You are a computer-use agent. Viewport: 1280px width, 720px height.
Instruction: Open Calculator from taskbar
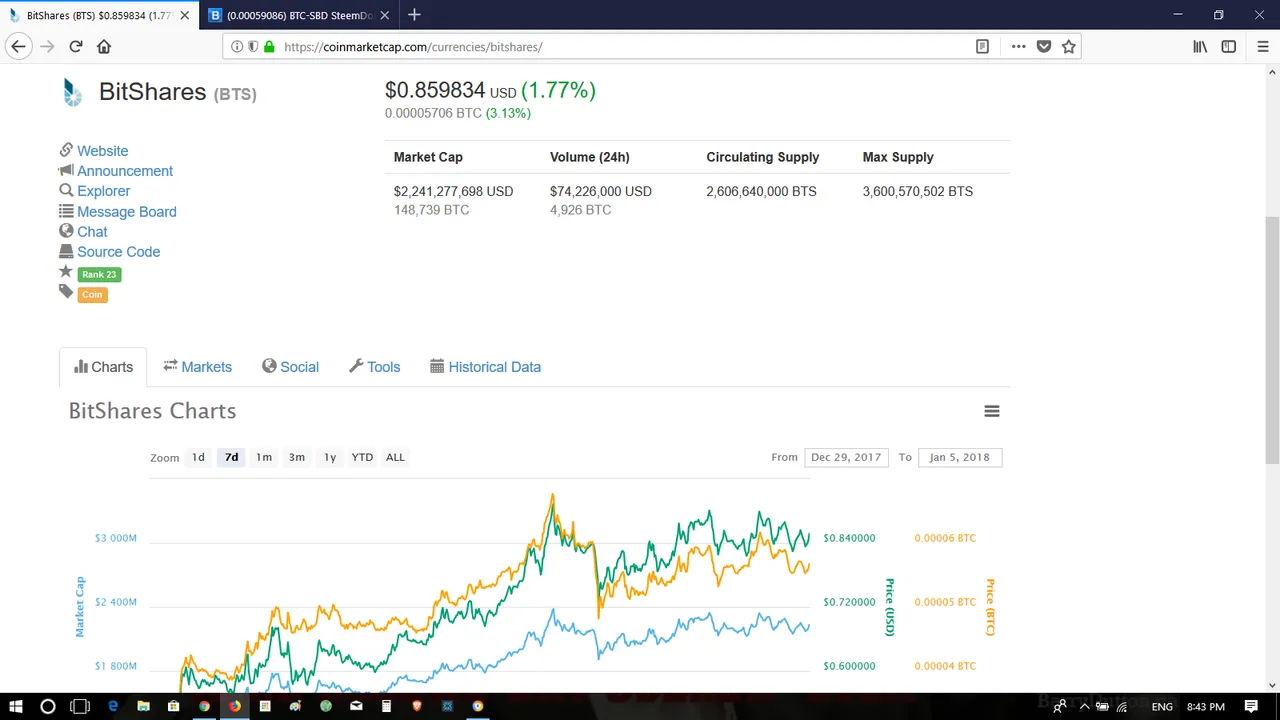click(386, 706)
